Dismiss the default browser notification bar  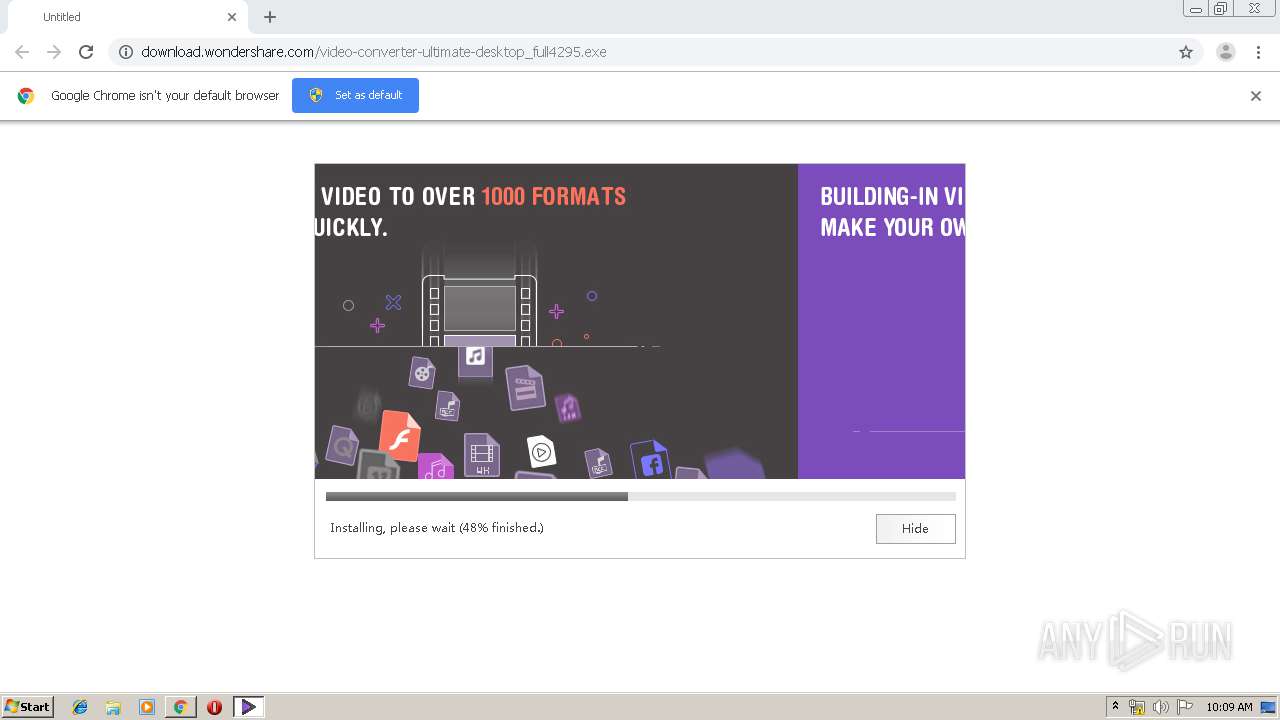[1255, 96]
